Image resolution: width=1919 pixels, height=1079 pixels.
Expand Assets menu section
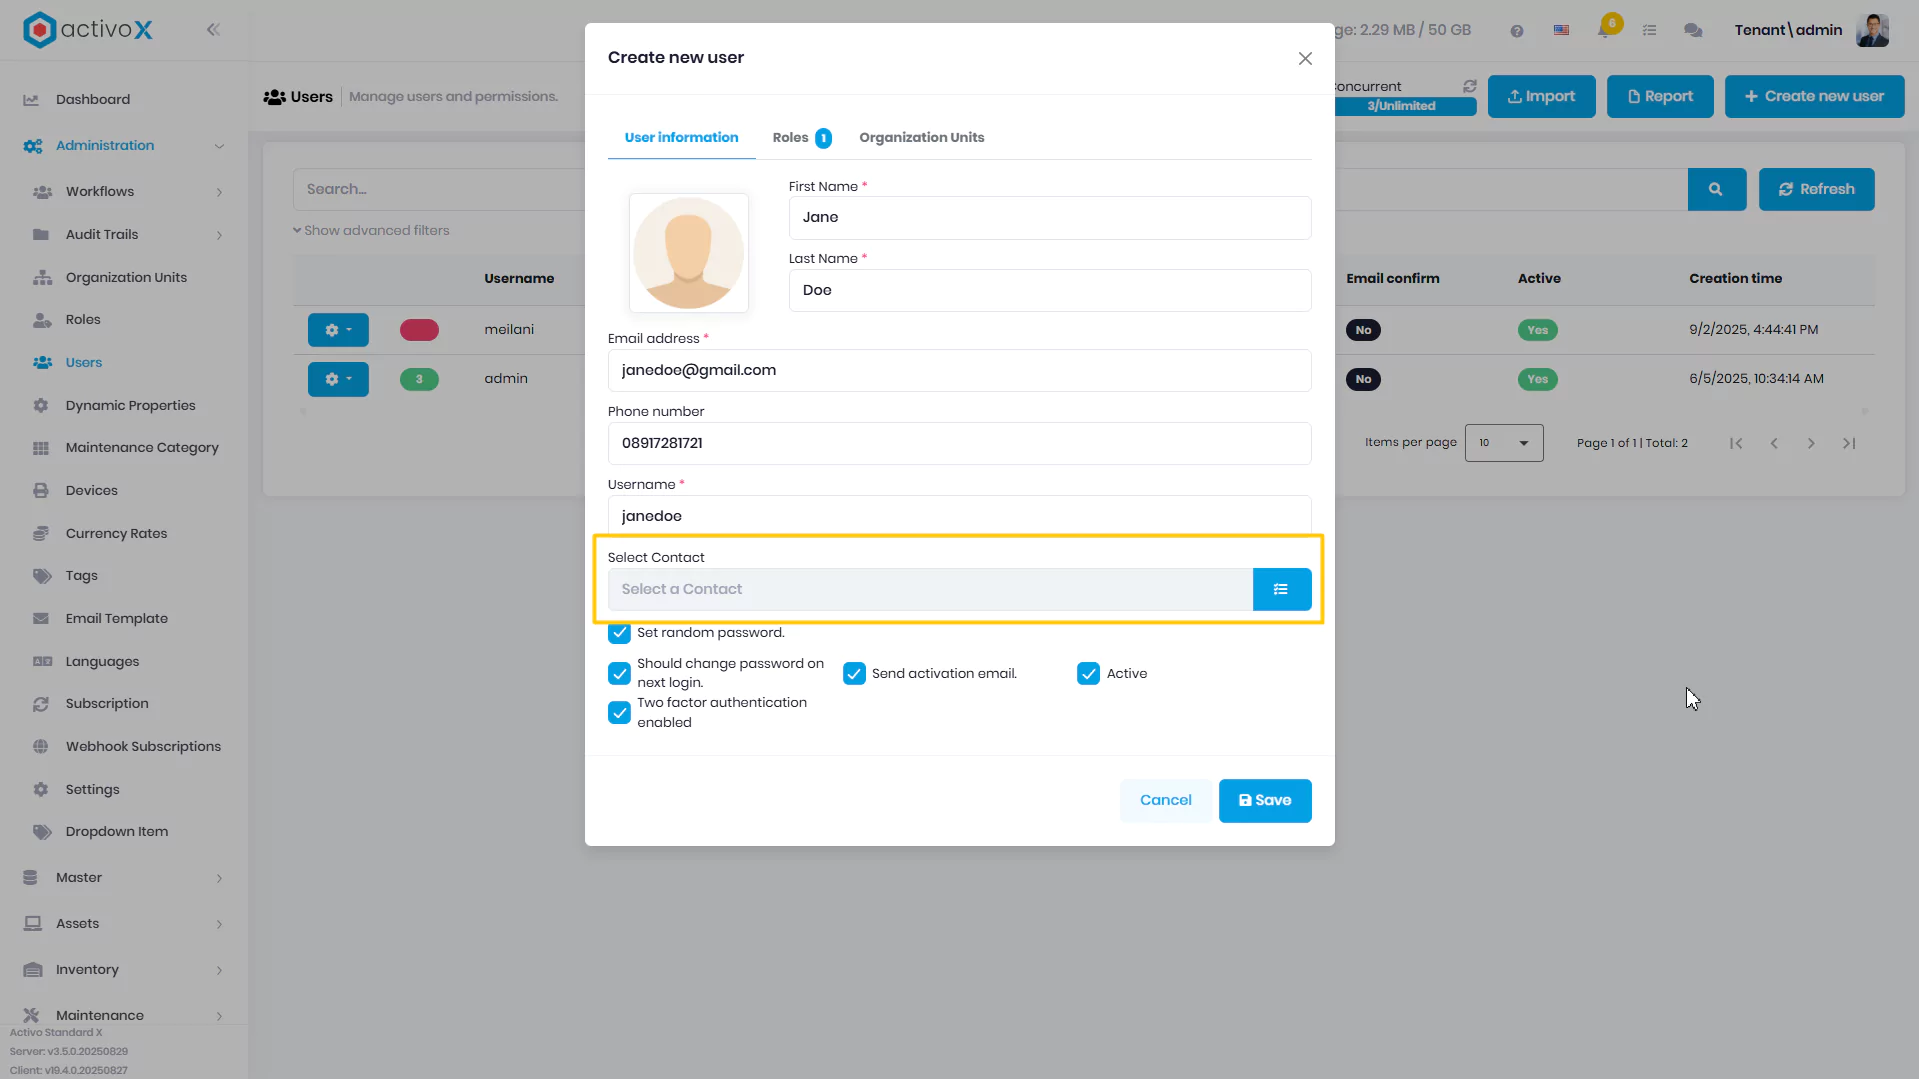point(219,924)
